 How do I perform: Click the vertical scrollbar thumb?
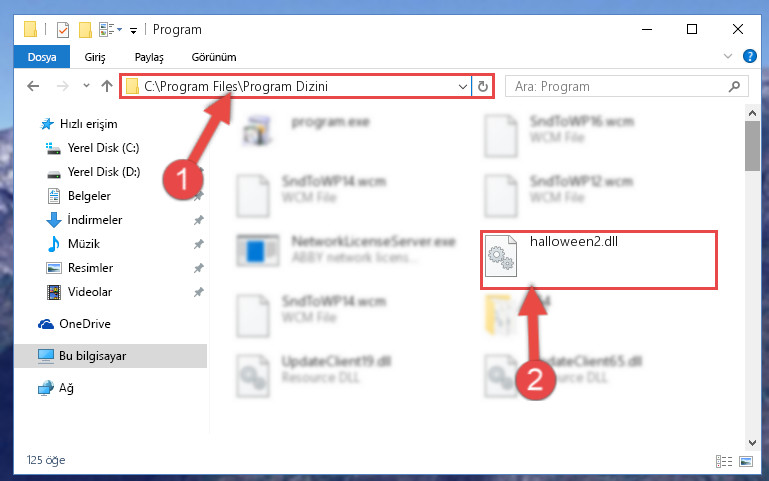[x=752, y=146]
